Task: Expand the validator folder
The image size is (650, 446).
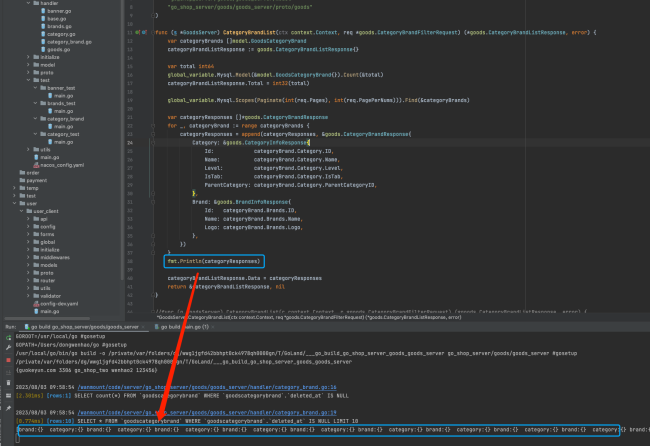Action: pyautogui.click(x=29, y=296)
